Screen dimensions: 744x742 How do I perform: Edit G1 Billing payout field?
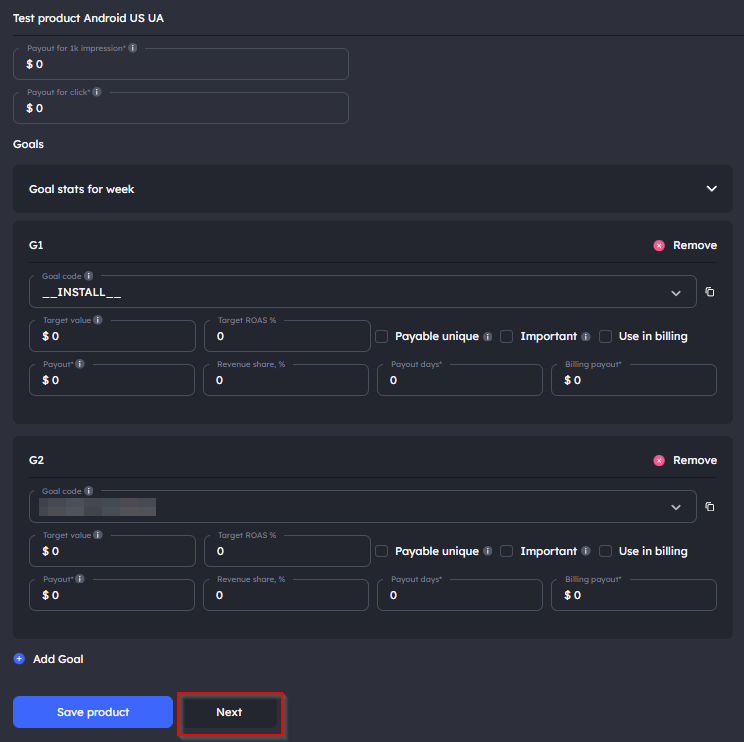click(634, 380)
